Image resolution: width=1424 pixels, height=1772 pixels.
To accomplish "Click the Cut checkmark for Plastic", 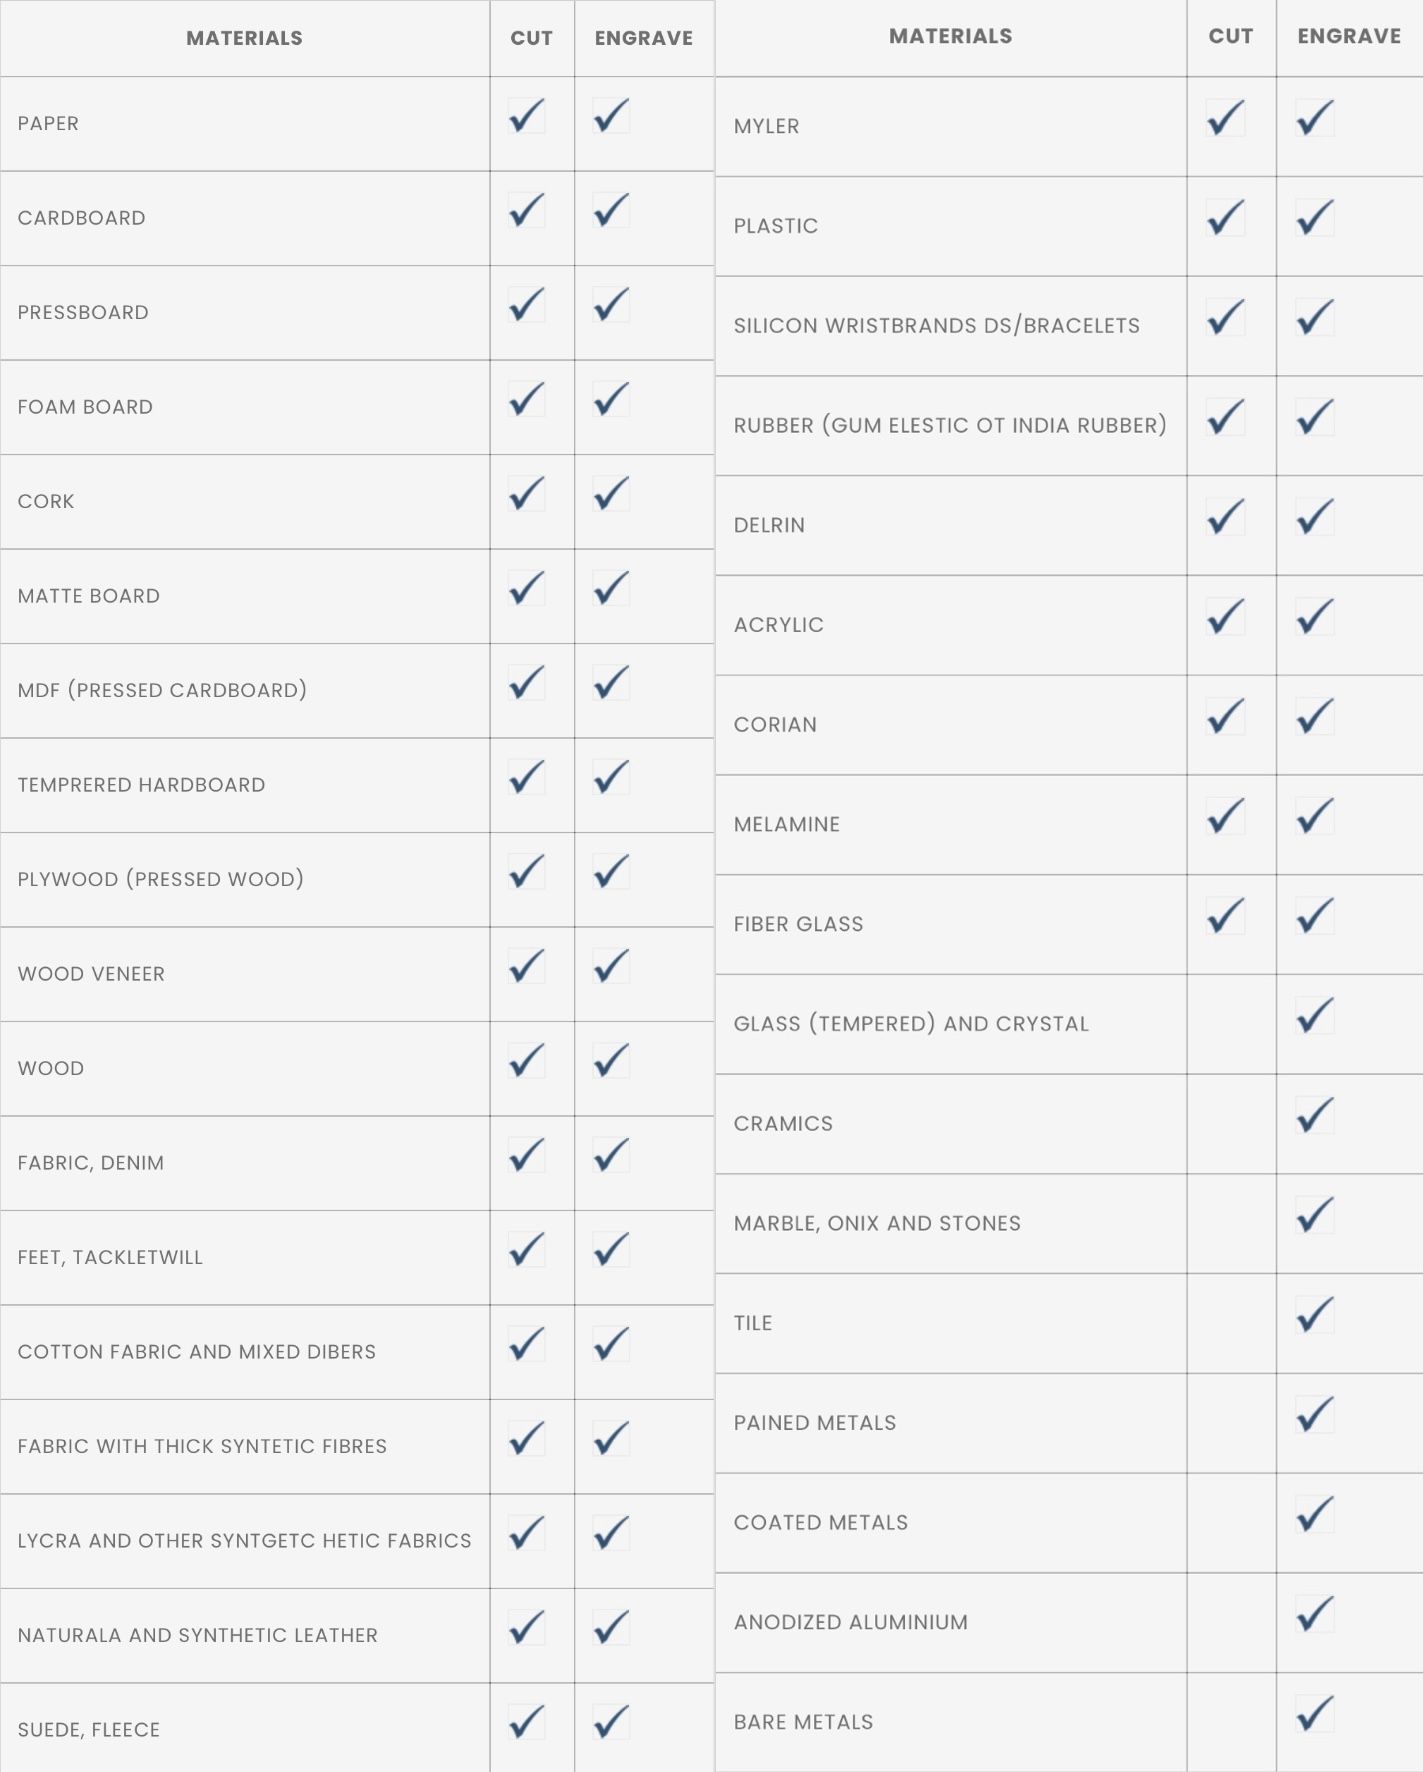I will pos(1225,217).
